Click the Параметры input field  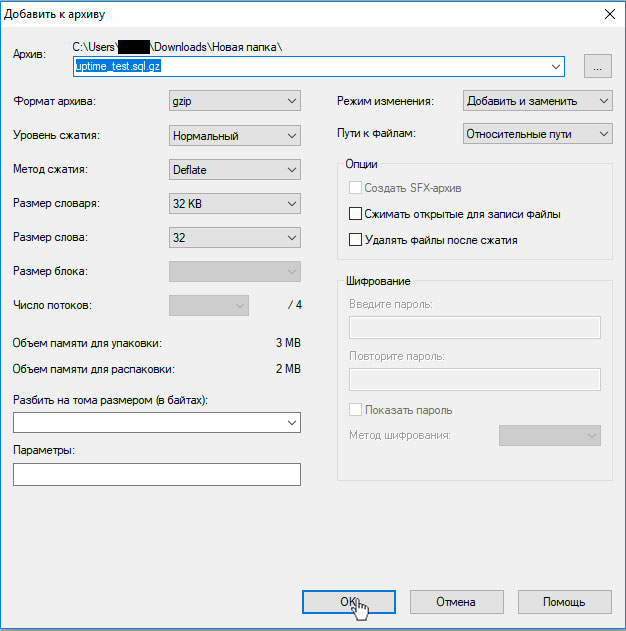tap(157, 474)
